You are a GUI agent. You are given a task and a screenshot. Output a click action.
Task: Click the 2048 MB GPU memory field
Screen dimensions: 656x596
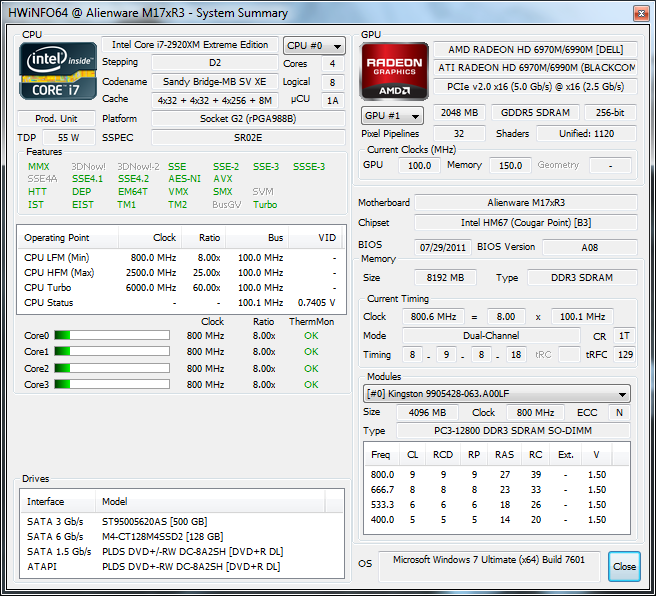(459, 113)
